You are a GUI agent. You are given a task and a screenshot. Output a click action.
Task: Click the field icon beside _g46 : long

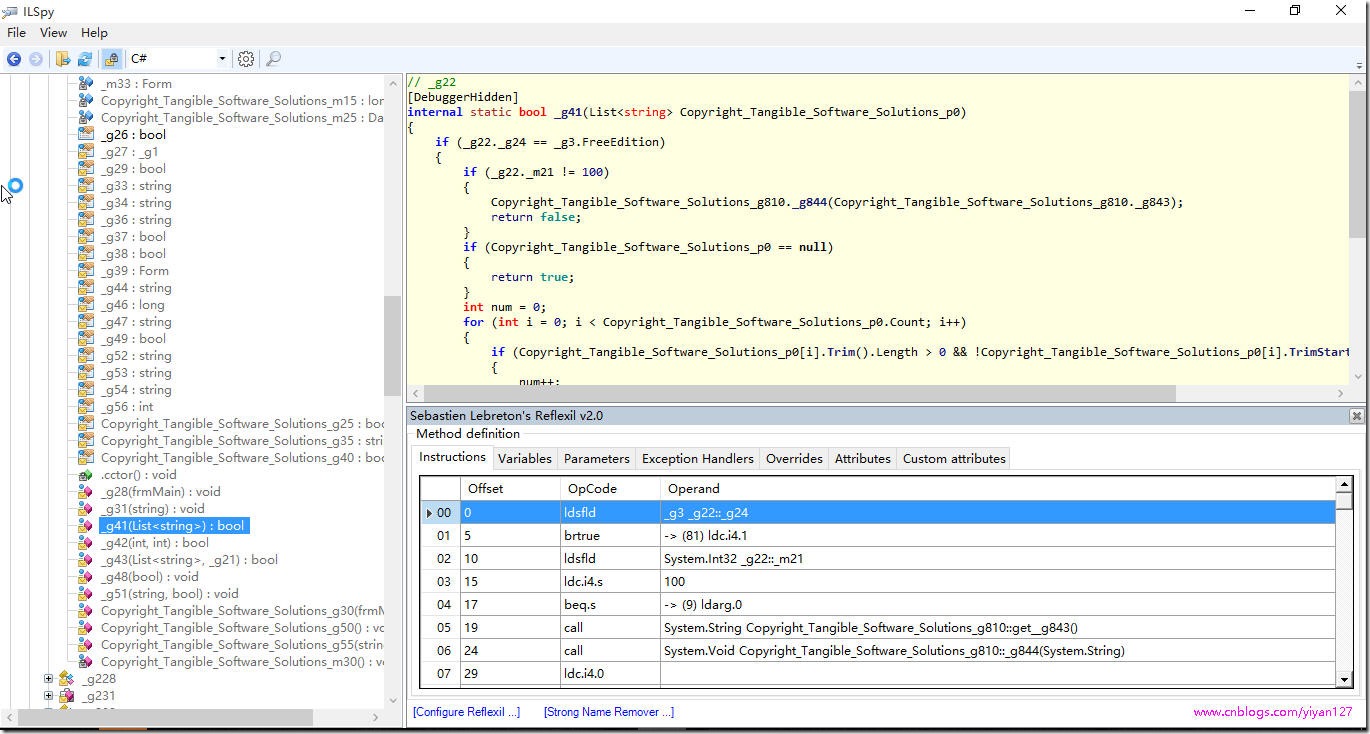pyautogui.click(x=86, y=305)
